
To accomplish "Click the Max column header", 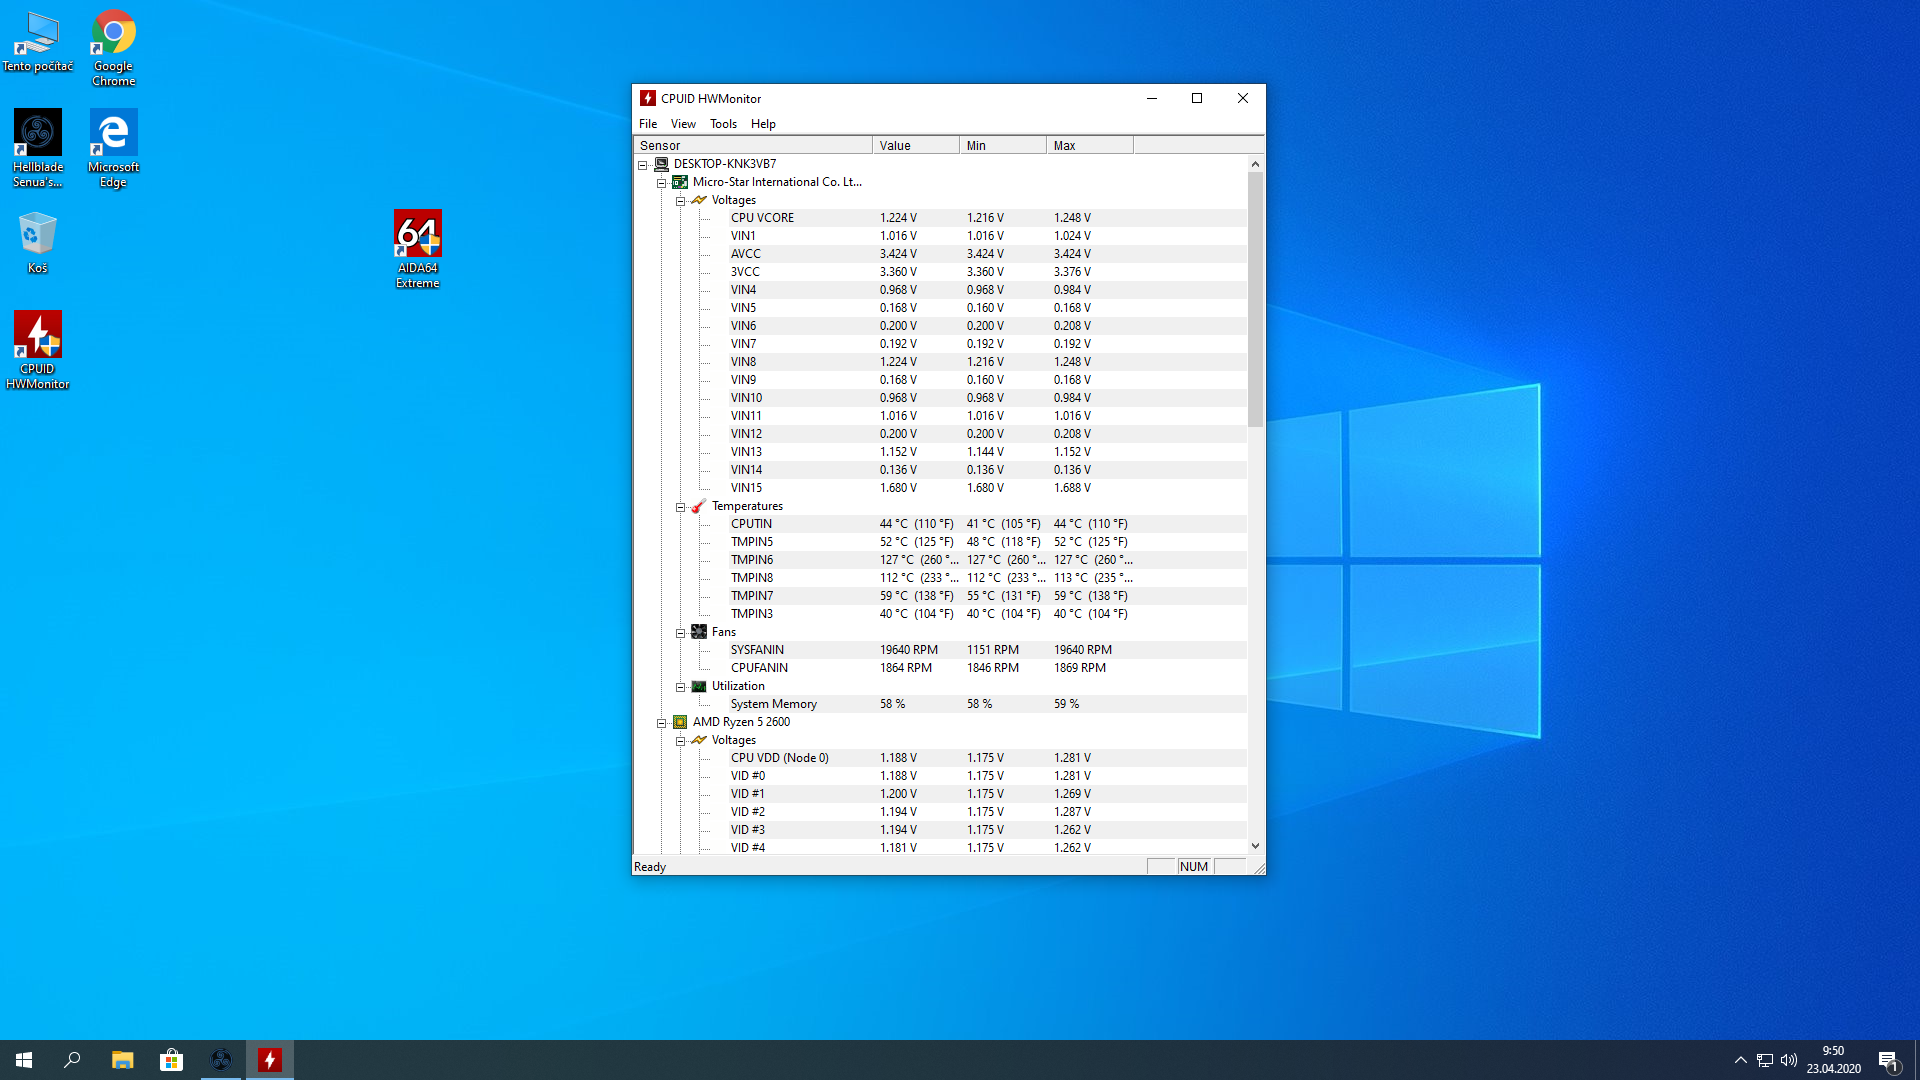I will tap(1088, 146).
